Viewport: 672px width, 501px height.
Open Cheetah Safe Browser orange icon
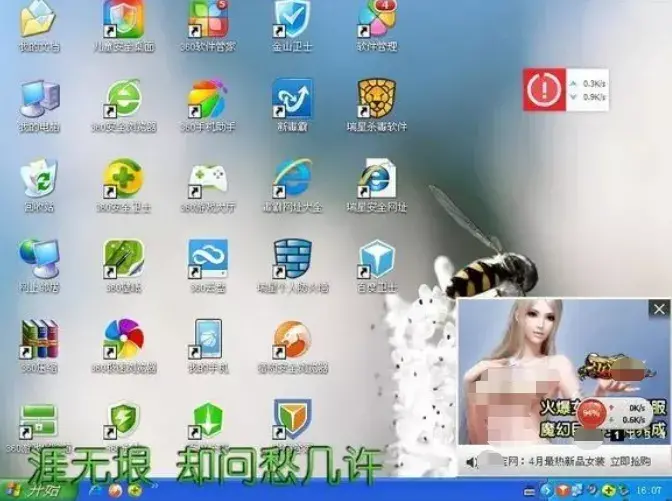[292, 340]
